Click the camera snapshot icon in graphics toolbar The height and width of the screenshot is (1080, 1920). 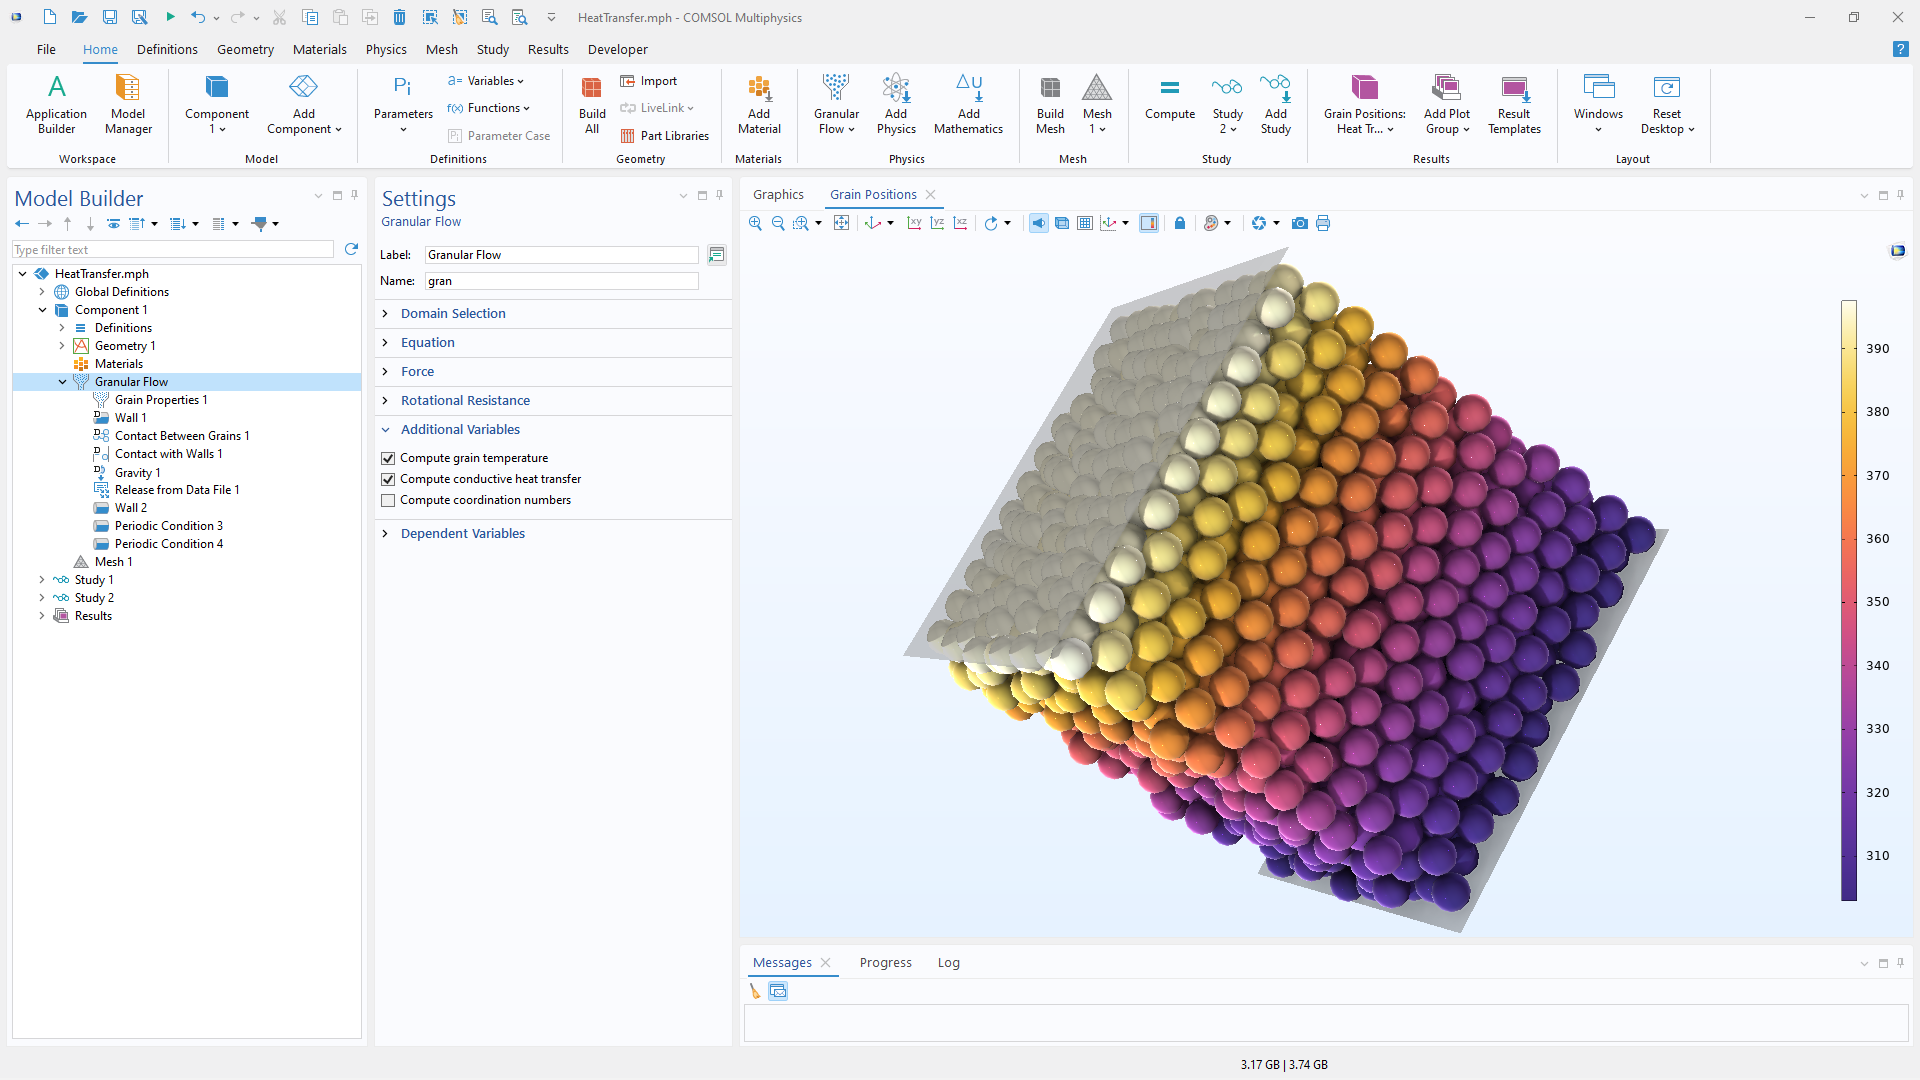point(1299,223)
